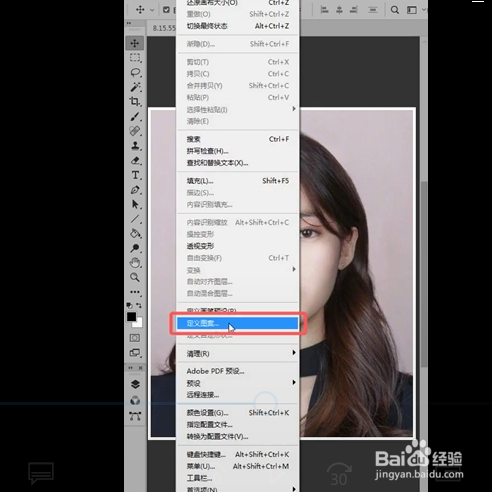Select the Horizontal Type tool
Screen dimensions: 492x492
coord(135,175)
